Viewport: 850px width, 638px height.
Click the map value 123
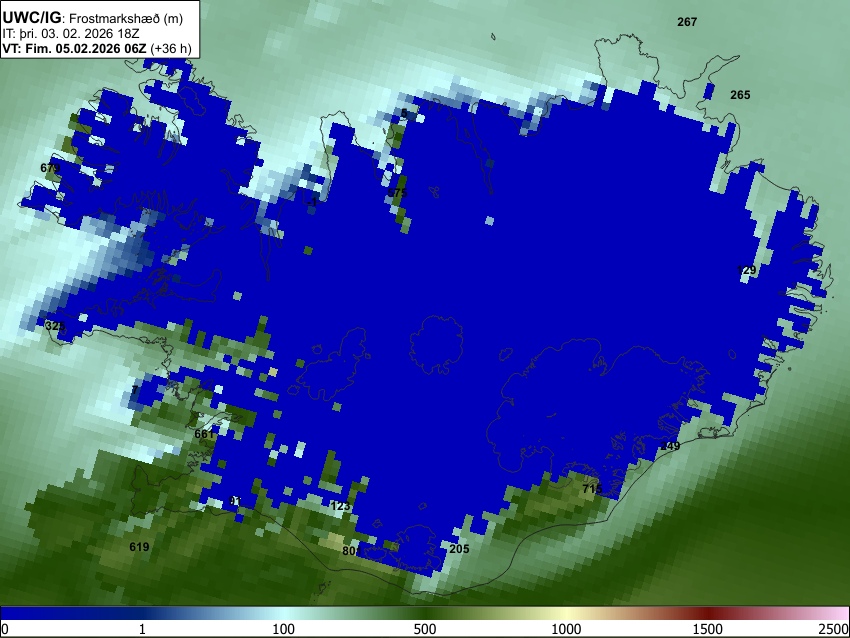340,506
